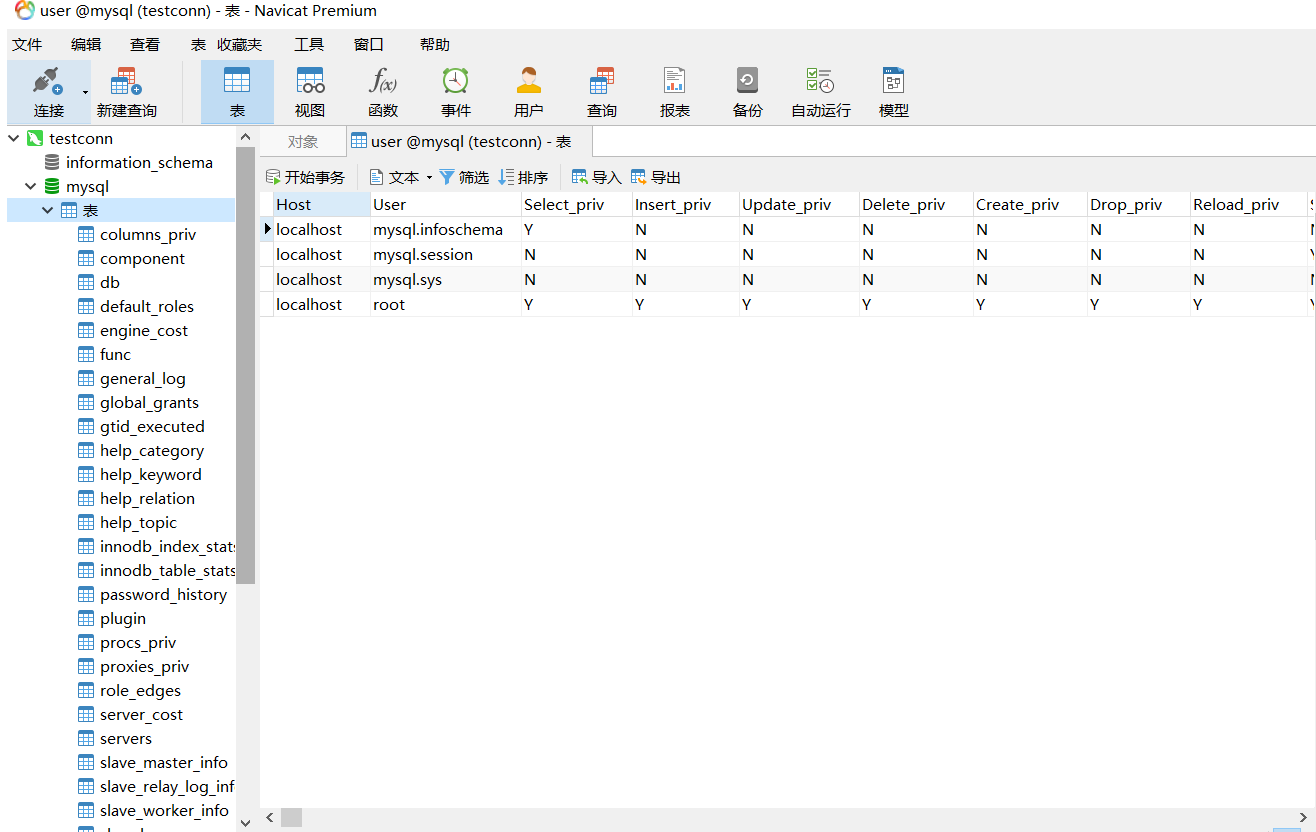Screen dimensions: 1316x832
Task: Select the Table (表) toolbar icon
Action: pos(237,81)
